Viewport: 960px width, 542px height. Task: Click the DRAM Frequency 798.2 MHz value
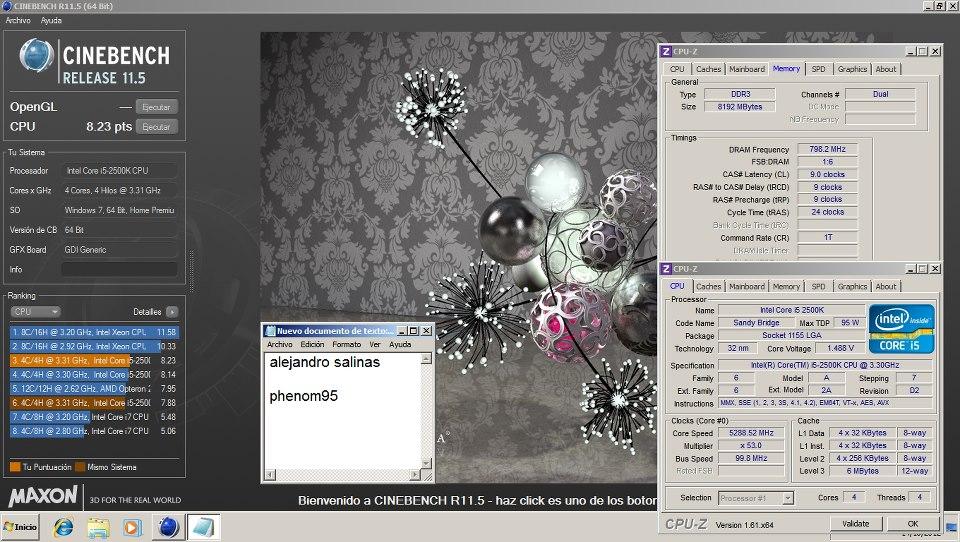click(x=827, y=149)
